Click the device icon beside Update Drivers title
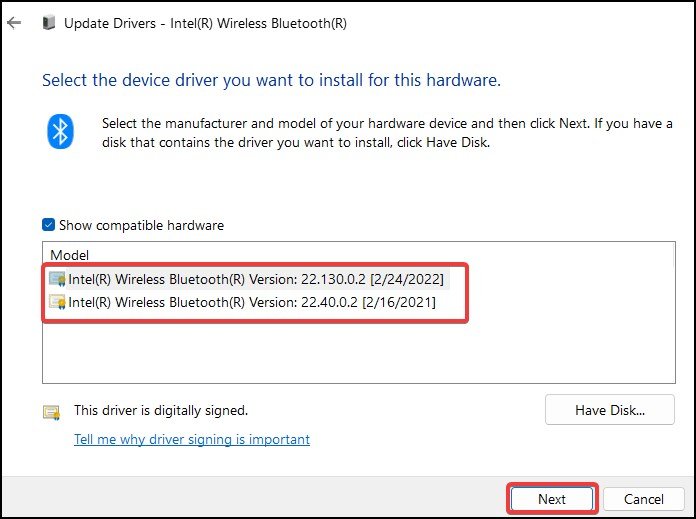Viewport: 696px width, 519px height. point(49,22)
